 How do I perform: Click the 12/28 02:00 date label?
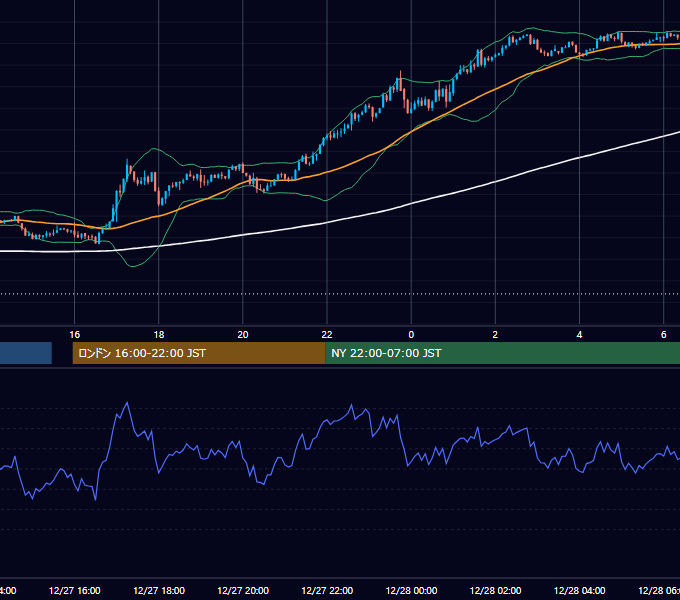point(495,590)
